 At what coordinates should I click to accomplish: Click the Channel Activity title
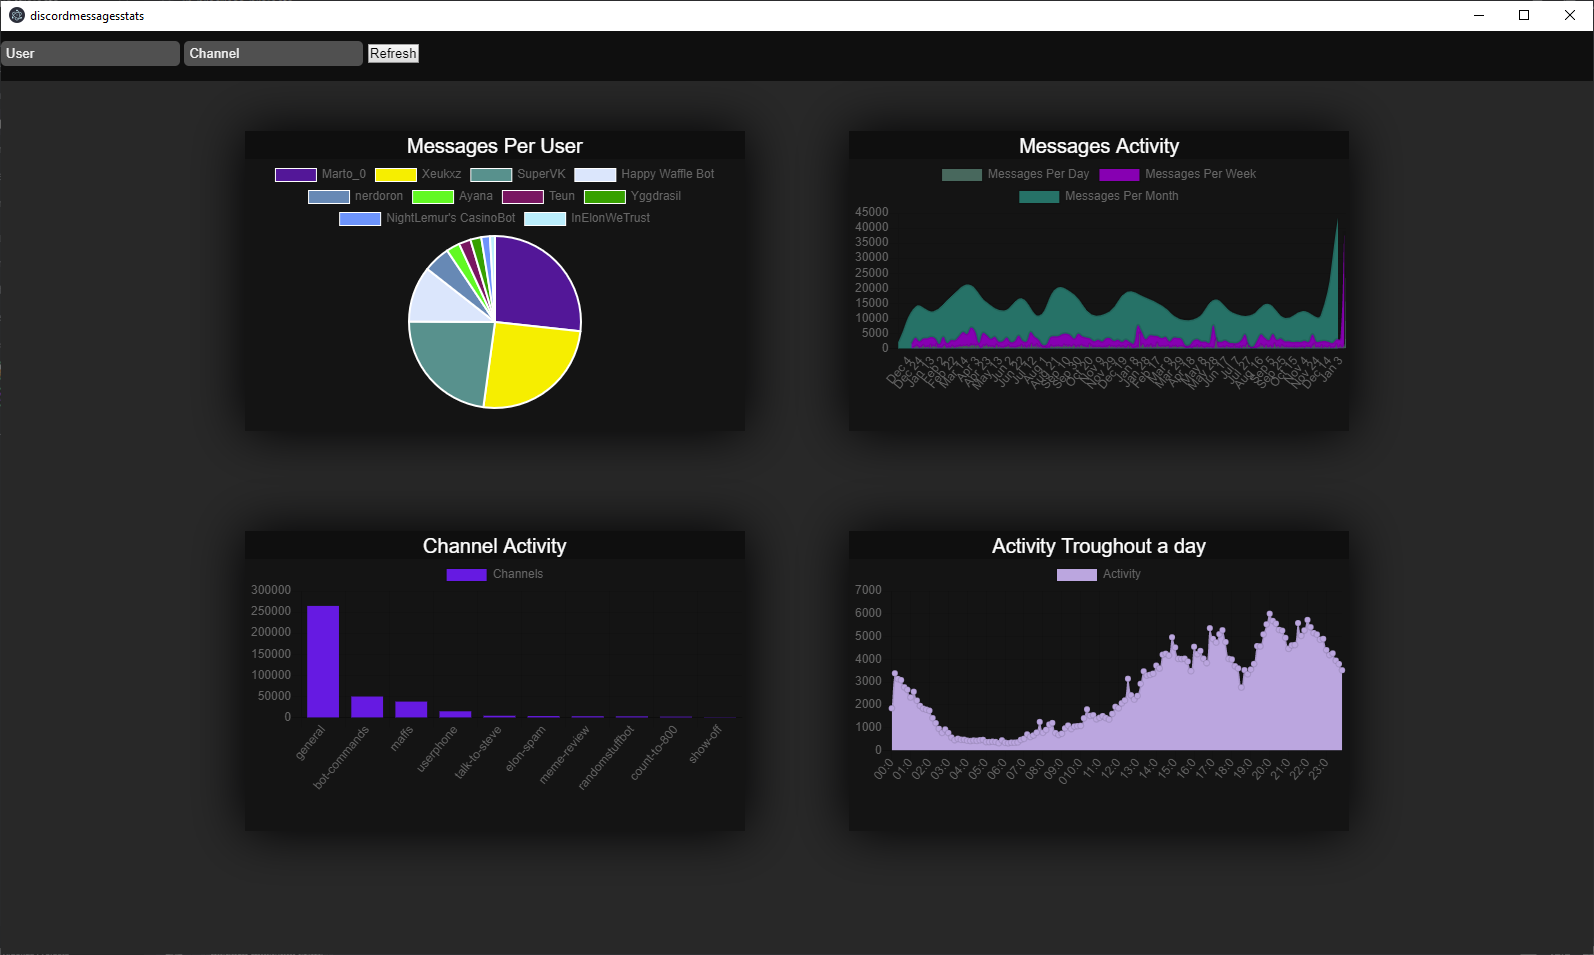[494, 546]
